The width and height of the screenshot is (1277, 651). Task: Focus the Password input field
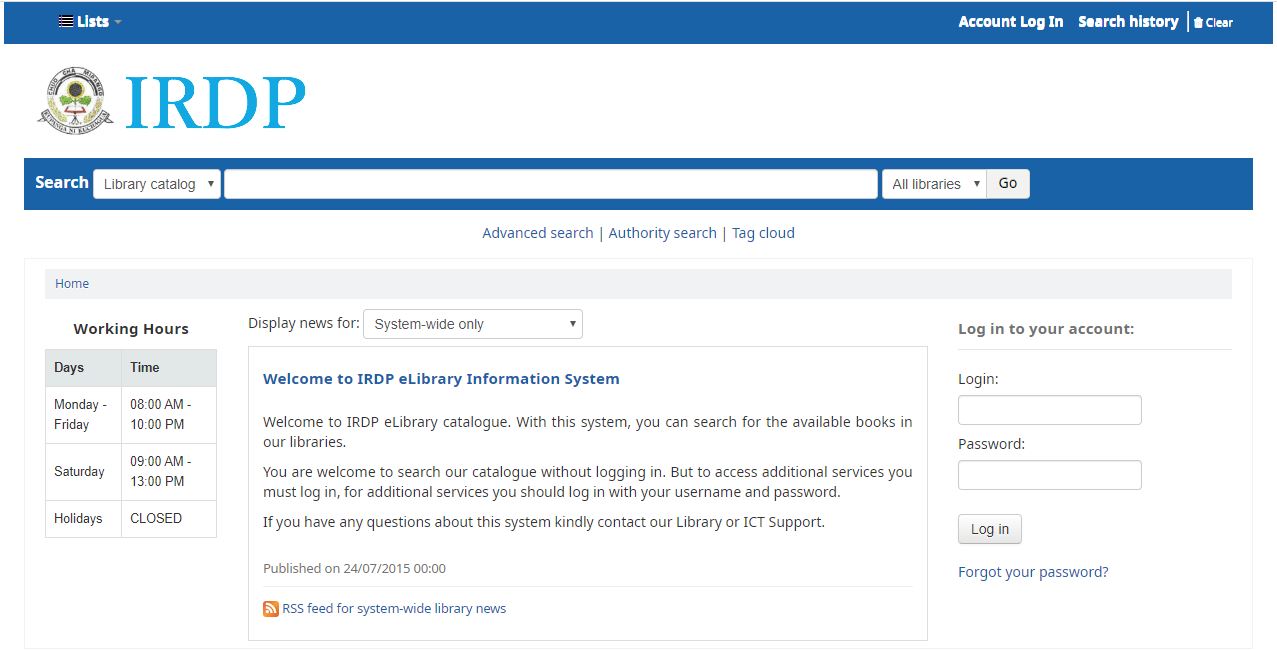(x=1049, y=475)
